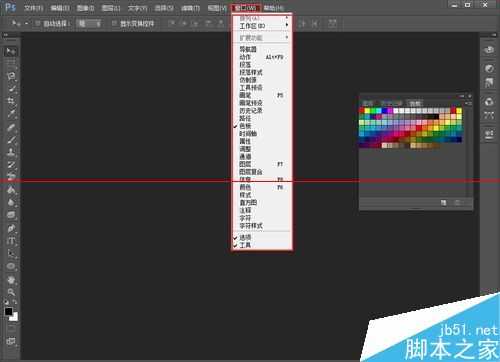Select the Pen tool

[11, 229]
